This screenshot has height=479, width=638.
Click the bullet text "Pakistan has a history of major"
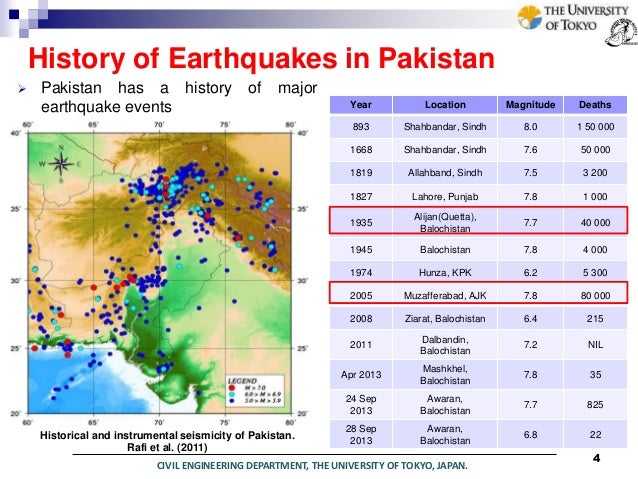pos(179,88)
